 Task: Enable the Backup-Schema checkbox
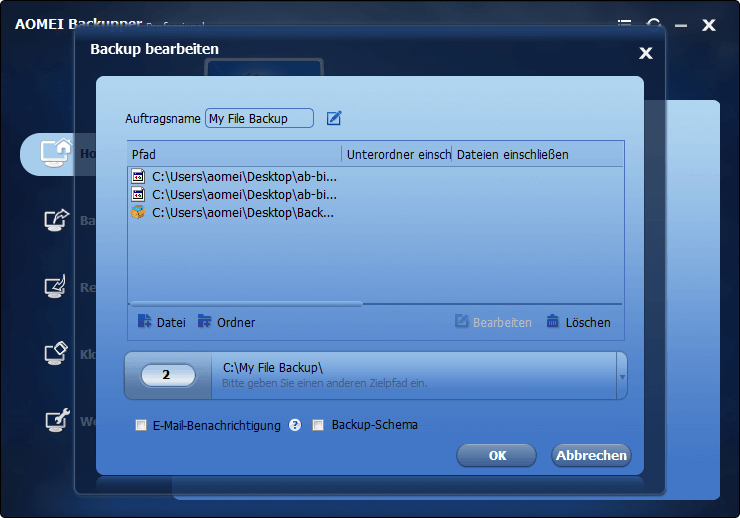[318, 425]
